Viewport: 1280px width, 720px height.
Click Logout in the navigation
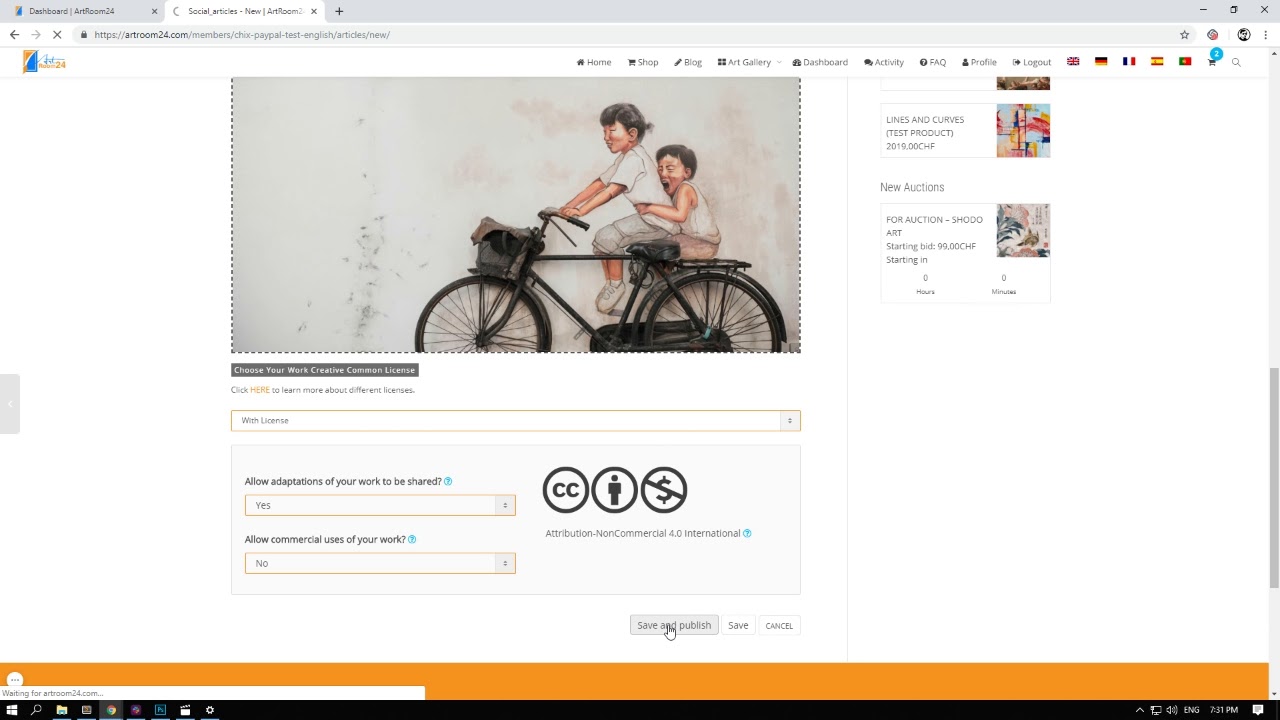[x=1032, y=62]
